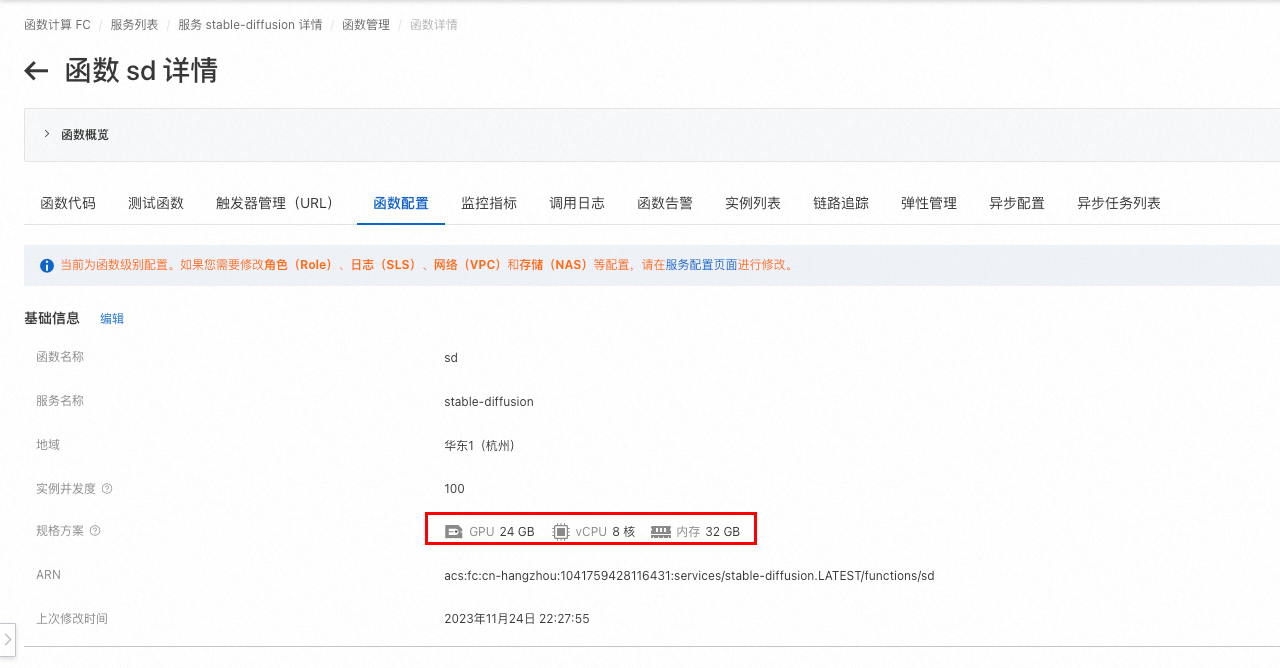The width and height of the screenshot is (1280, 668).
Task: Click the 服务 stable-diffusion 详情 breadcrumb
Action: pos(250,24)
